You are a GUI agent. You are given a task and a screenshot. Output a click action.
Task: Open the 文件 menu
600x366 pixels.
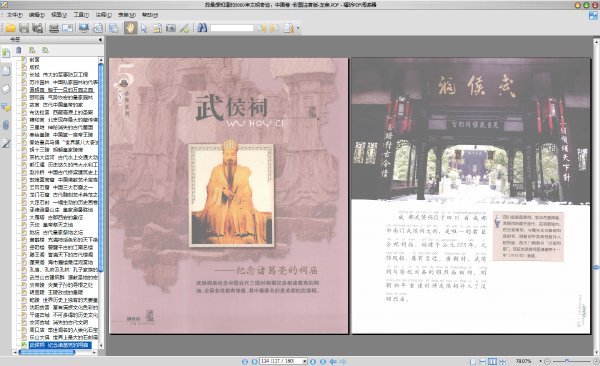tap(15, 15)
